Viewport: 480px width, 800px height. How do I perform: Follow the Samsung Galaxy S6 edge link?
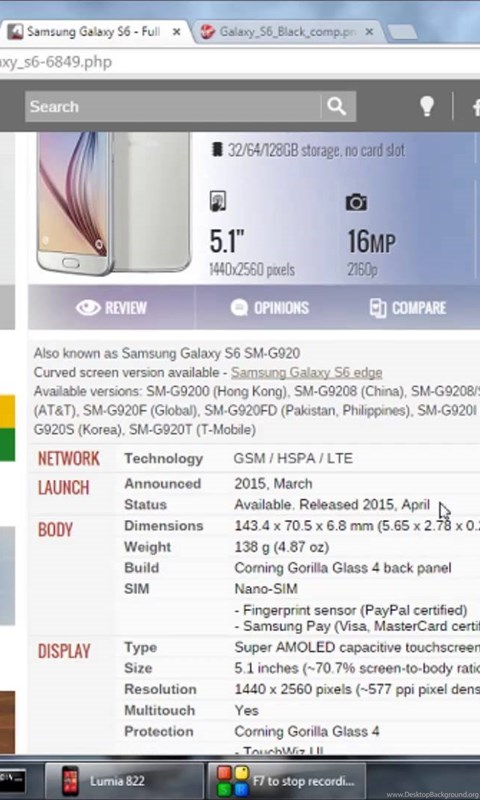click(307, 372)
